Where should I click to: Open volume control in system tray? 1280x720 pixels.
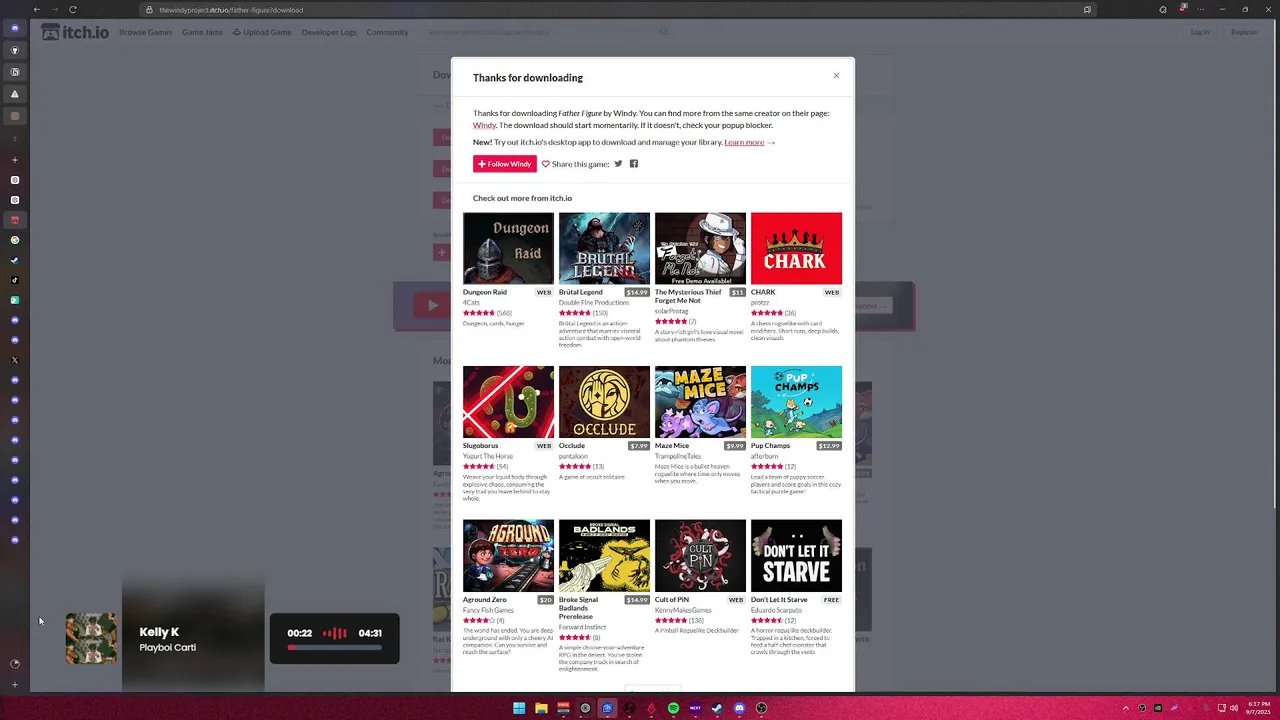tap(1234, 708)
